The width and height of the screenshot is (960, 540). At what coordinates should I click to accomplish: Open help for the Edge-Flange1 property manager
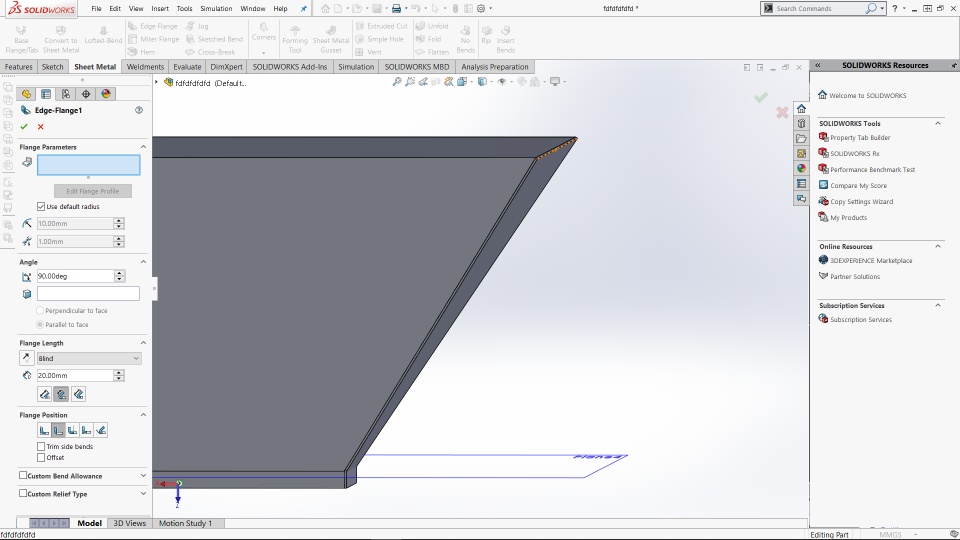(139, 110)
